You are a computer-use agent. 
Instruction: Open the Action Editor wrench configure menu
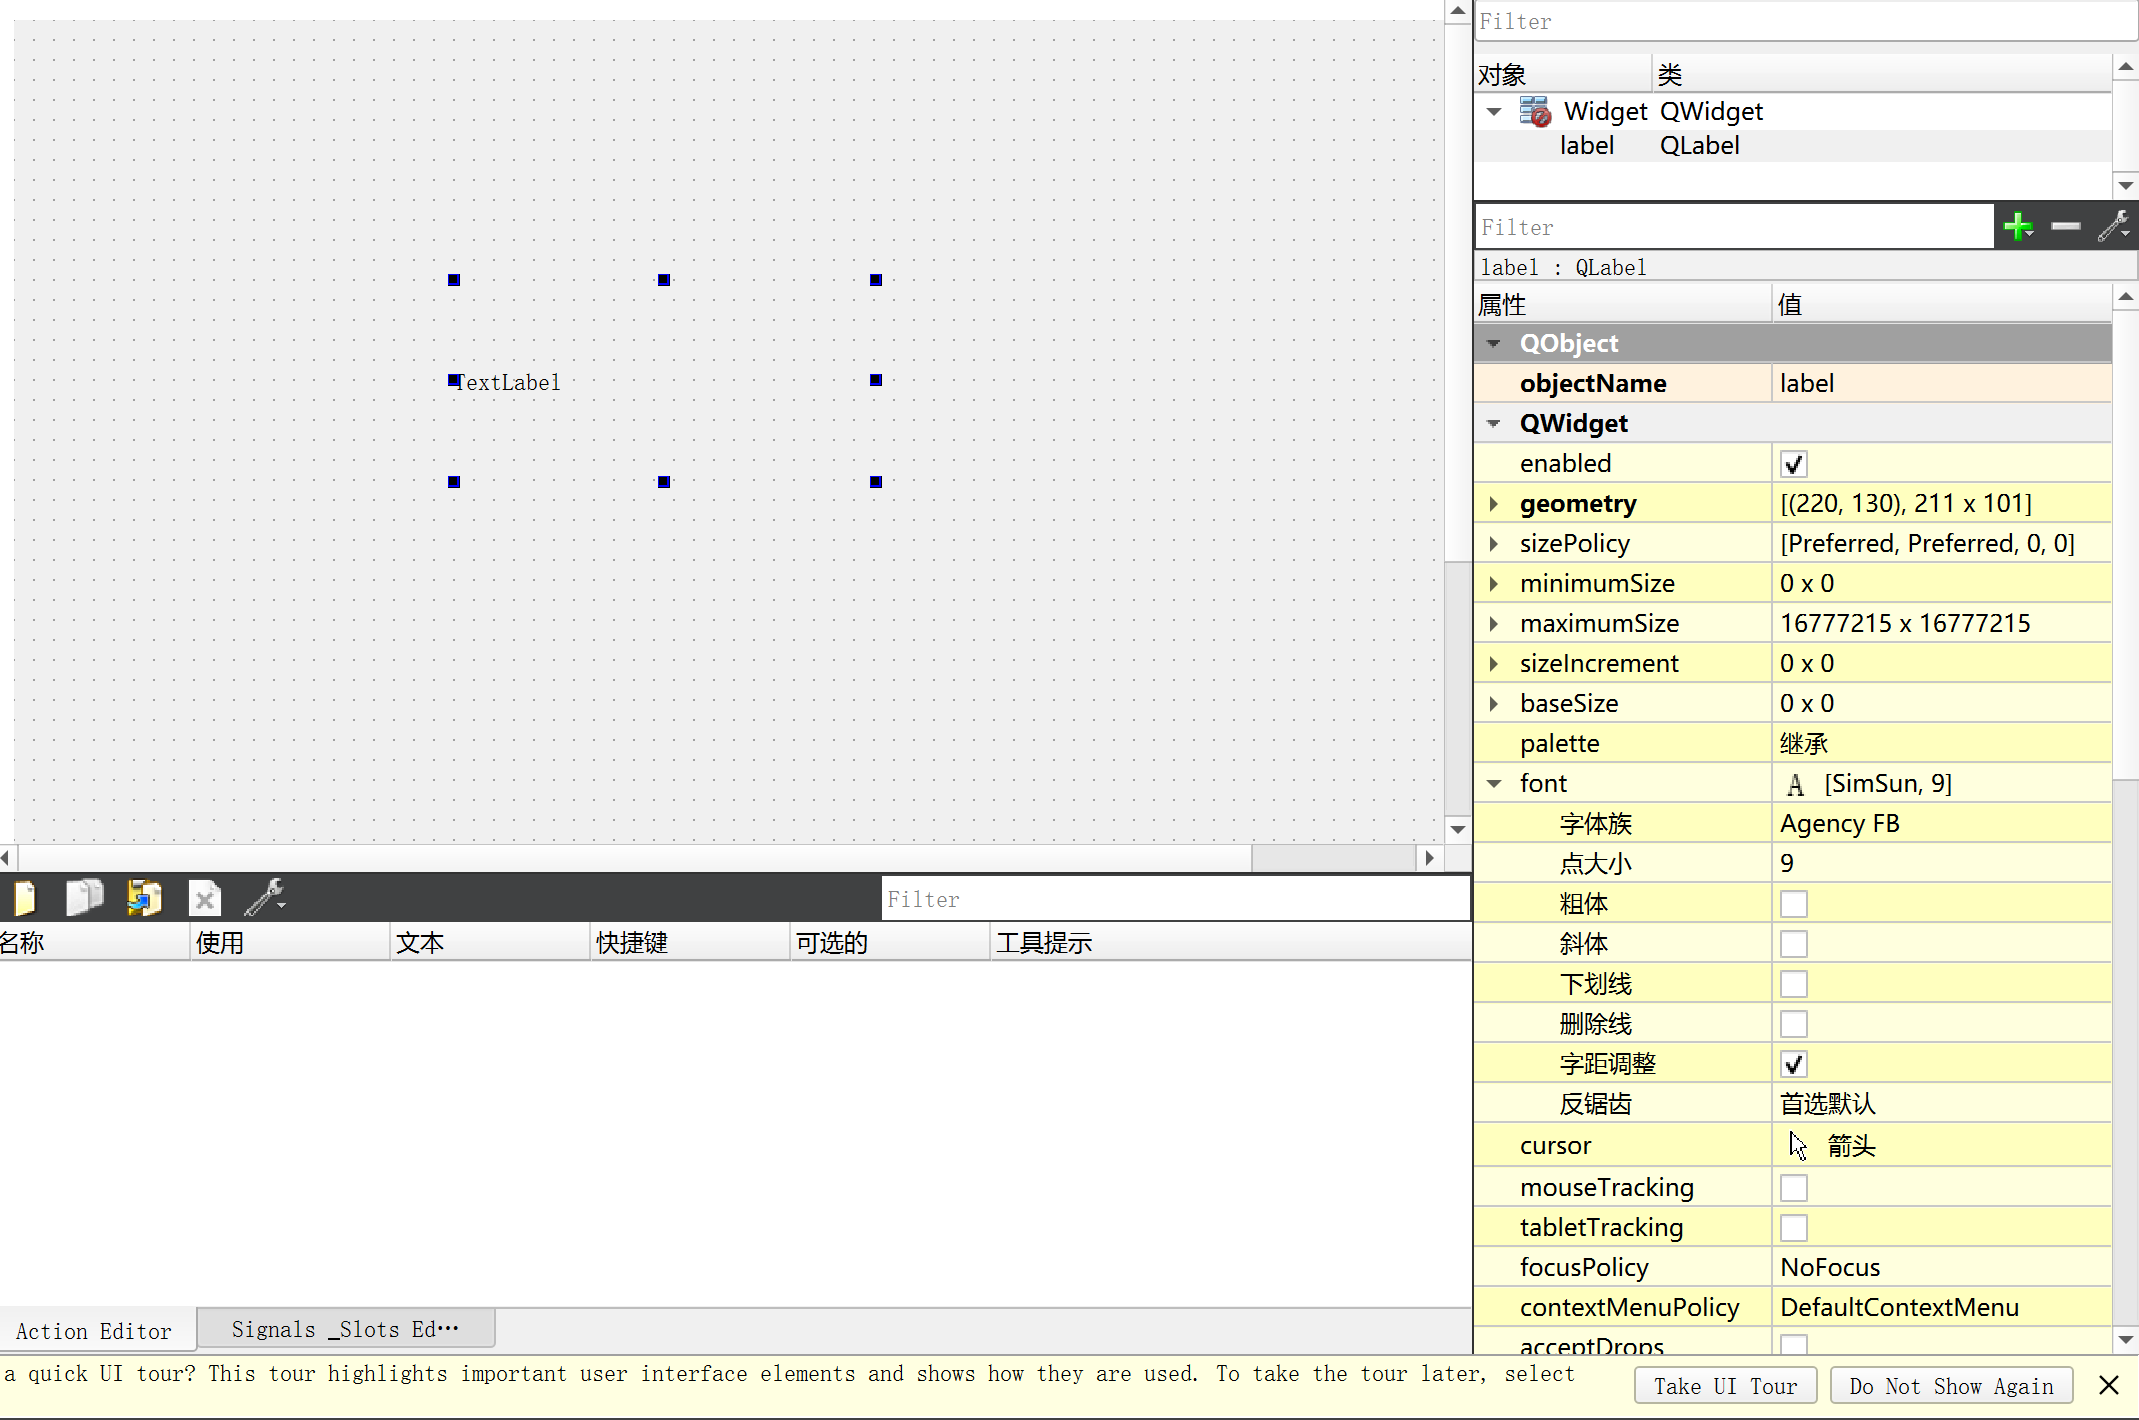266,898
